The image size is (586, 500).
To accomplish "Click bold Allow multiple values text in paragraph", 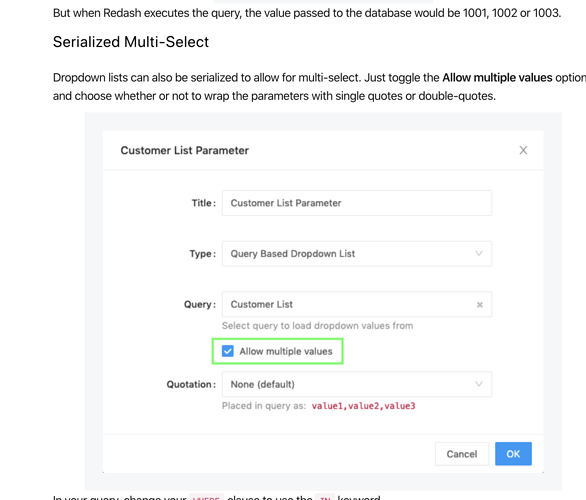I will point(497,78).
